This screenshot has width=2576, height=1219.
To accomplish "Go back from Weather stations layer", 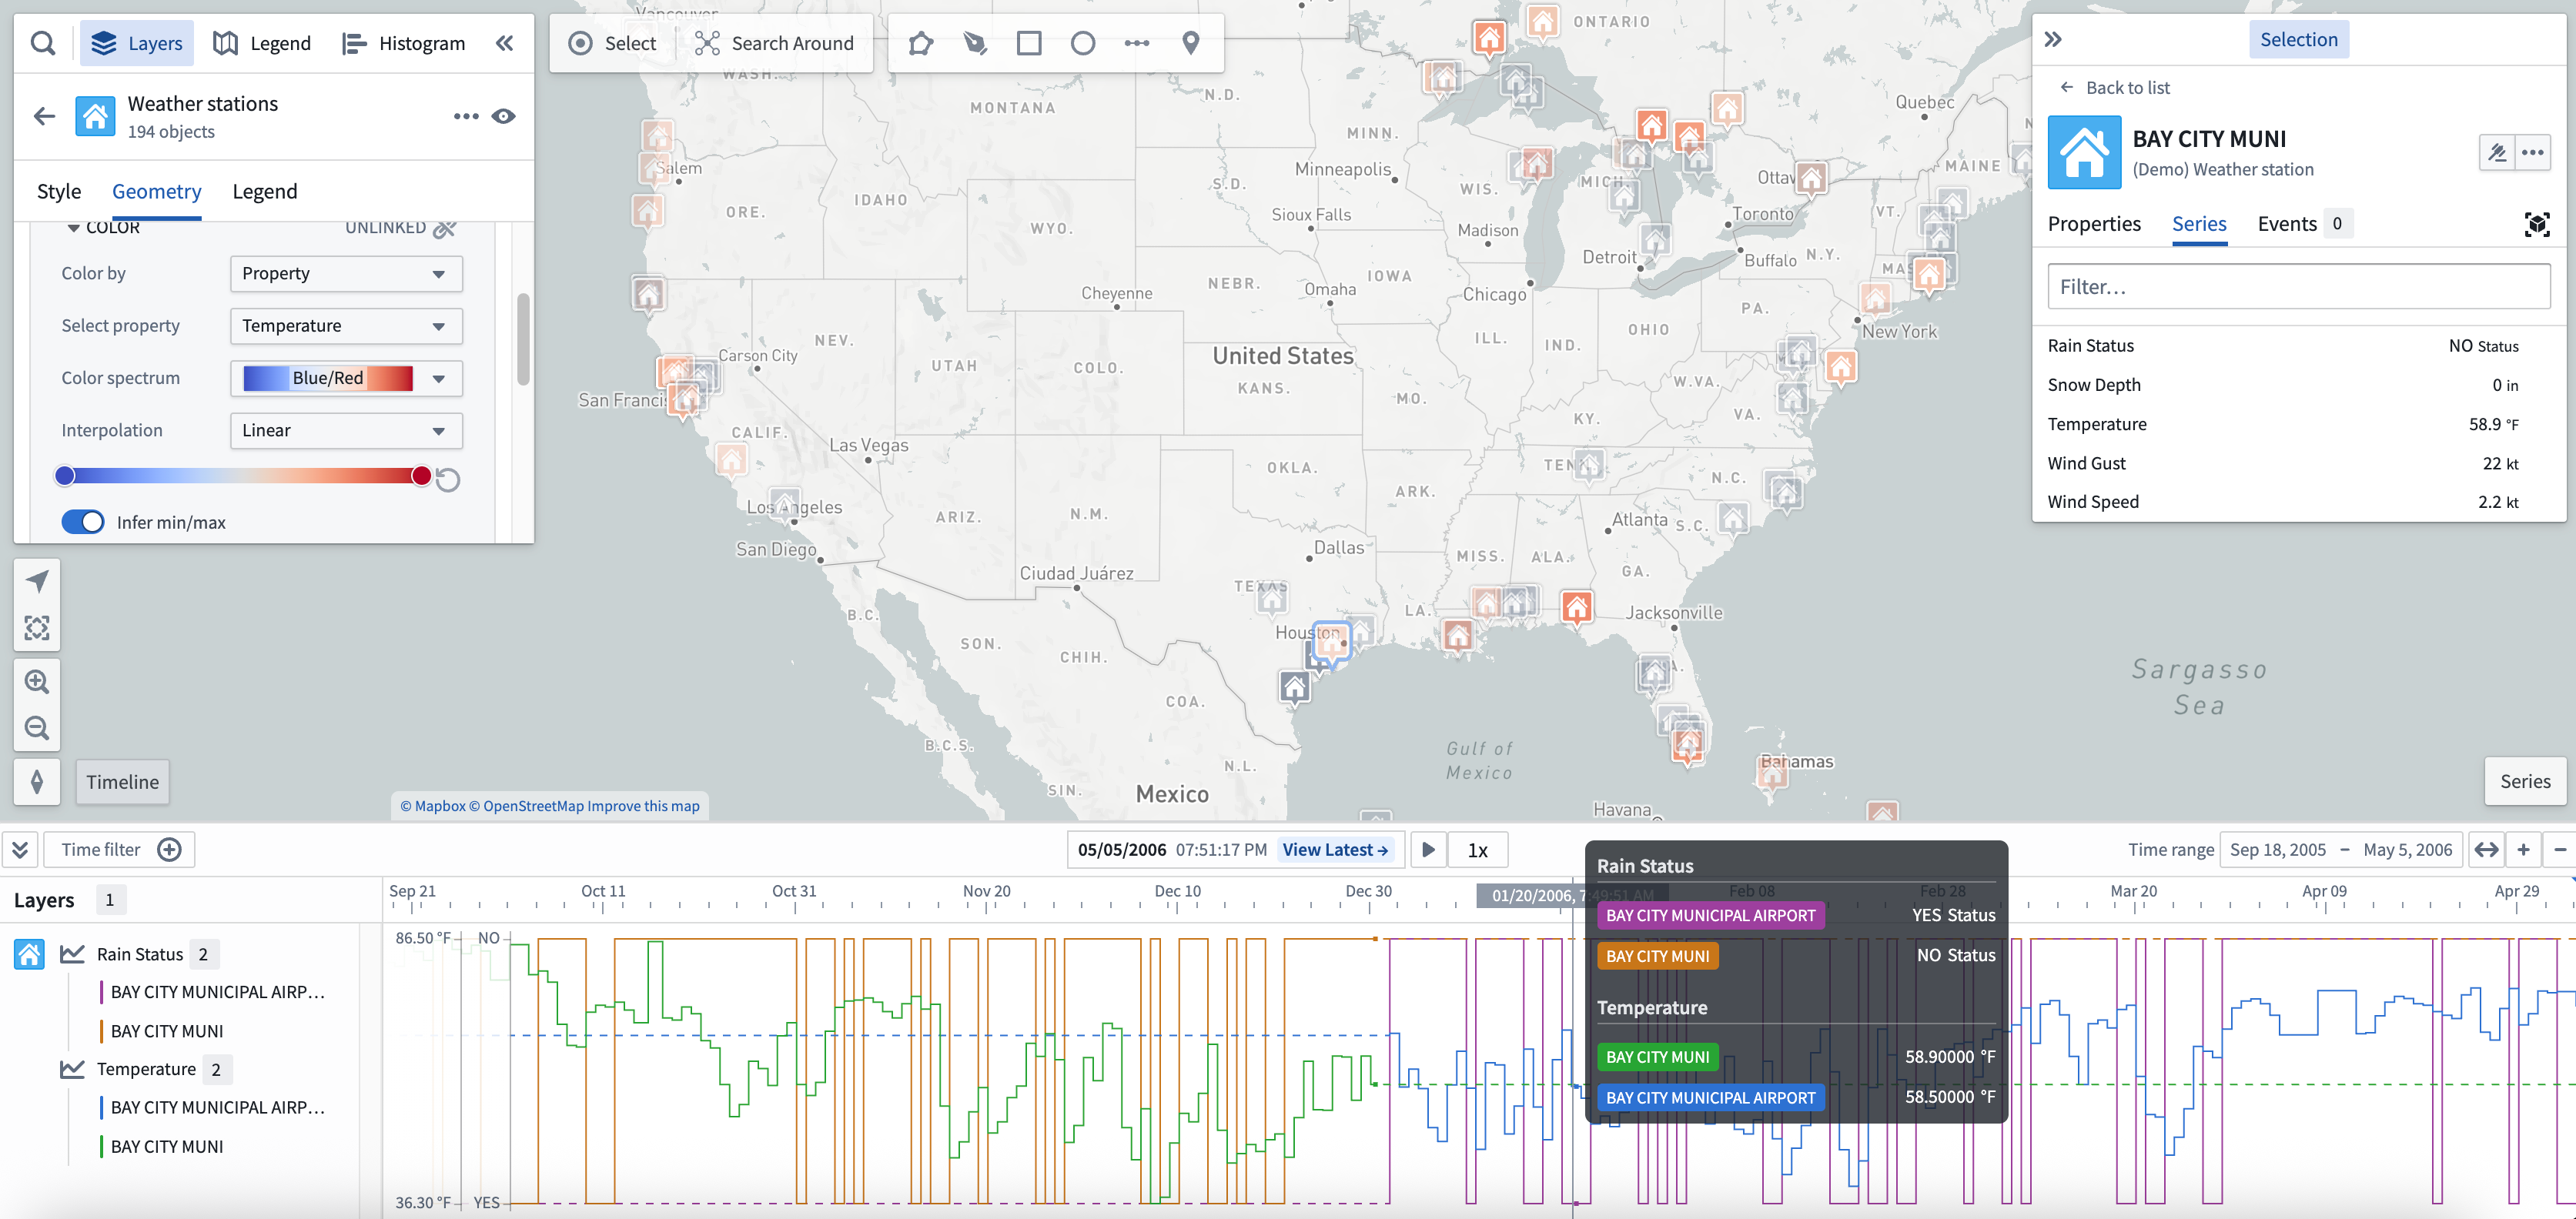I will point(44,116).
